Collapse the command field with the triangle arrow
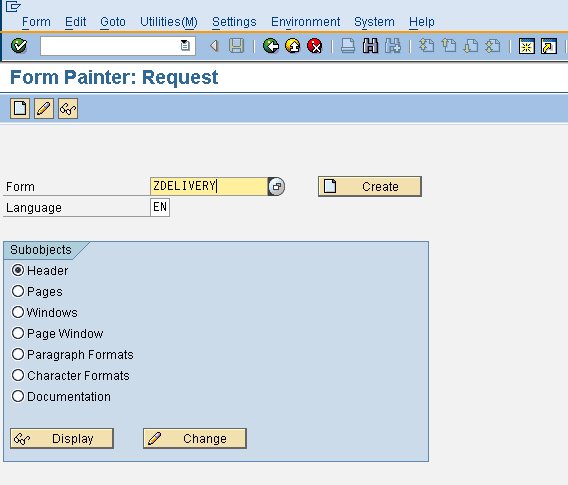This screenshot has height=485, width=568. point(214,46)
